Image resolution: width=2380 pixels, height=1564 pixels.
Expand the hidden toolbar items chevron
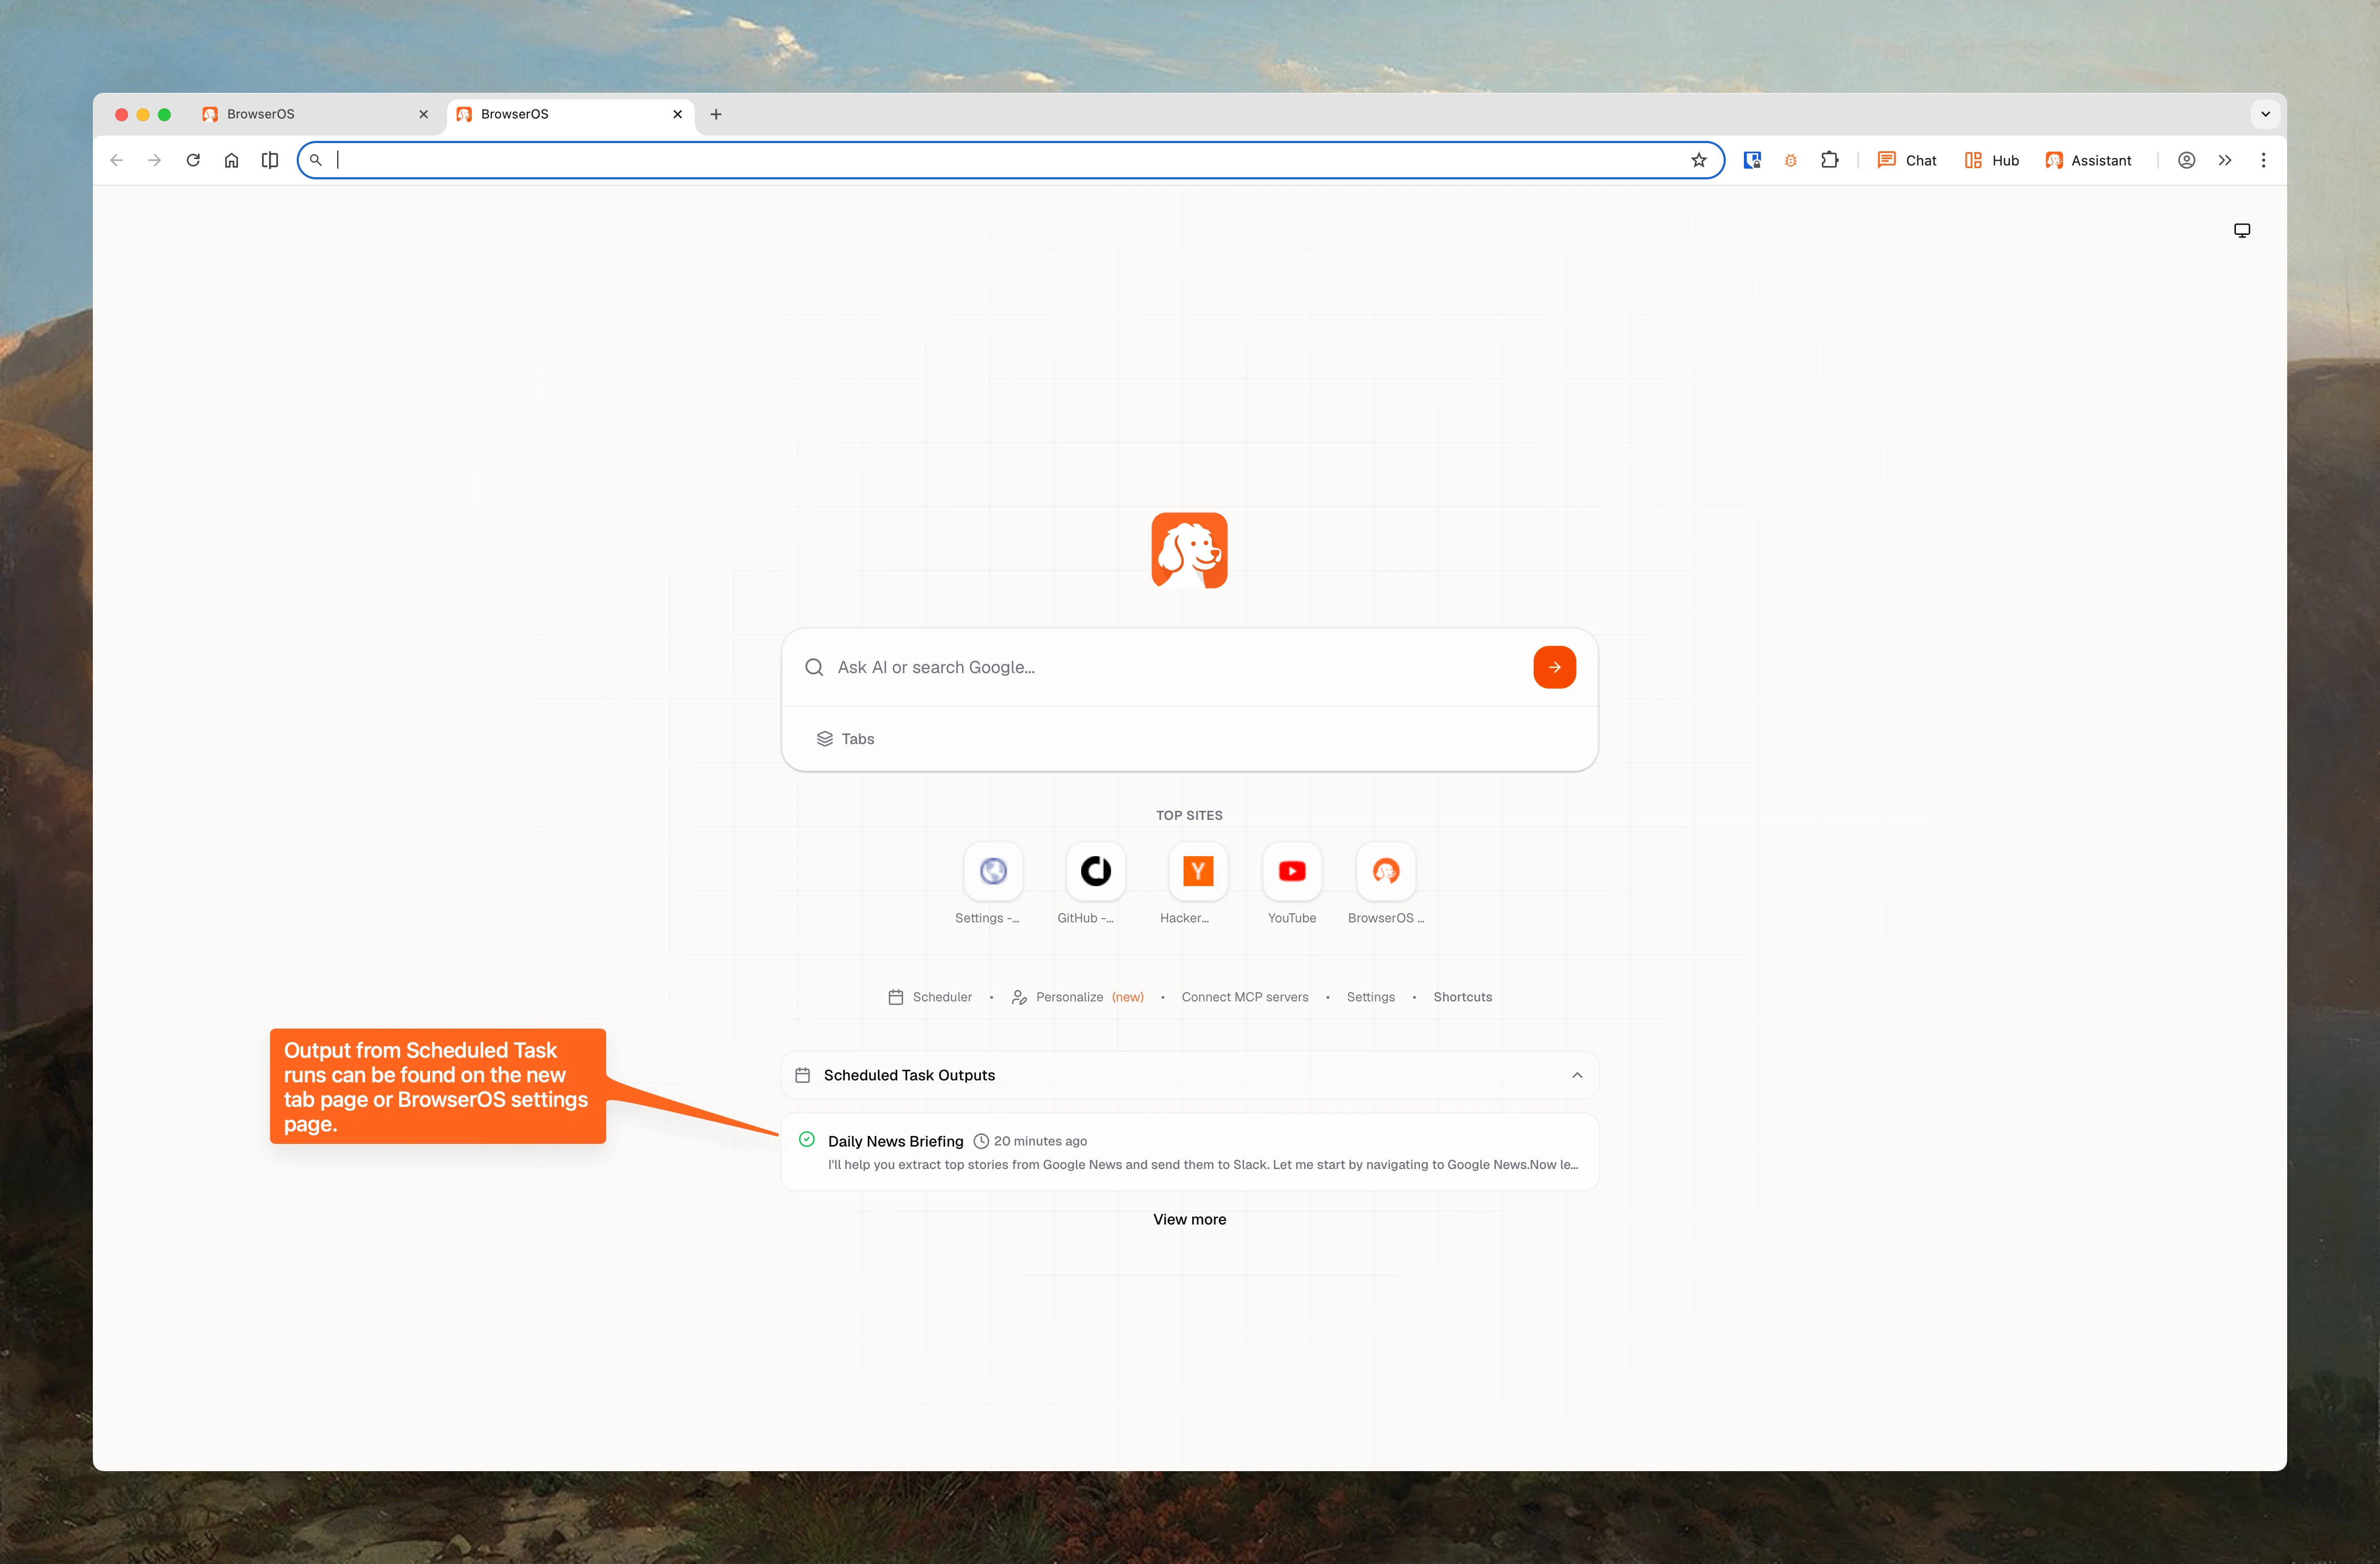coord(2224,160)
